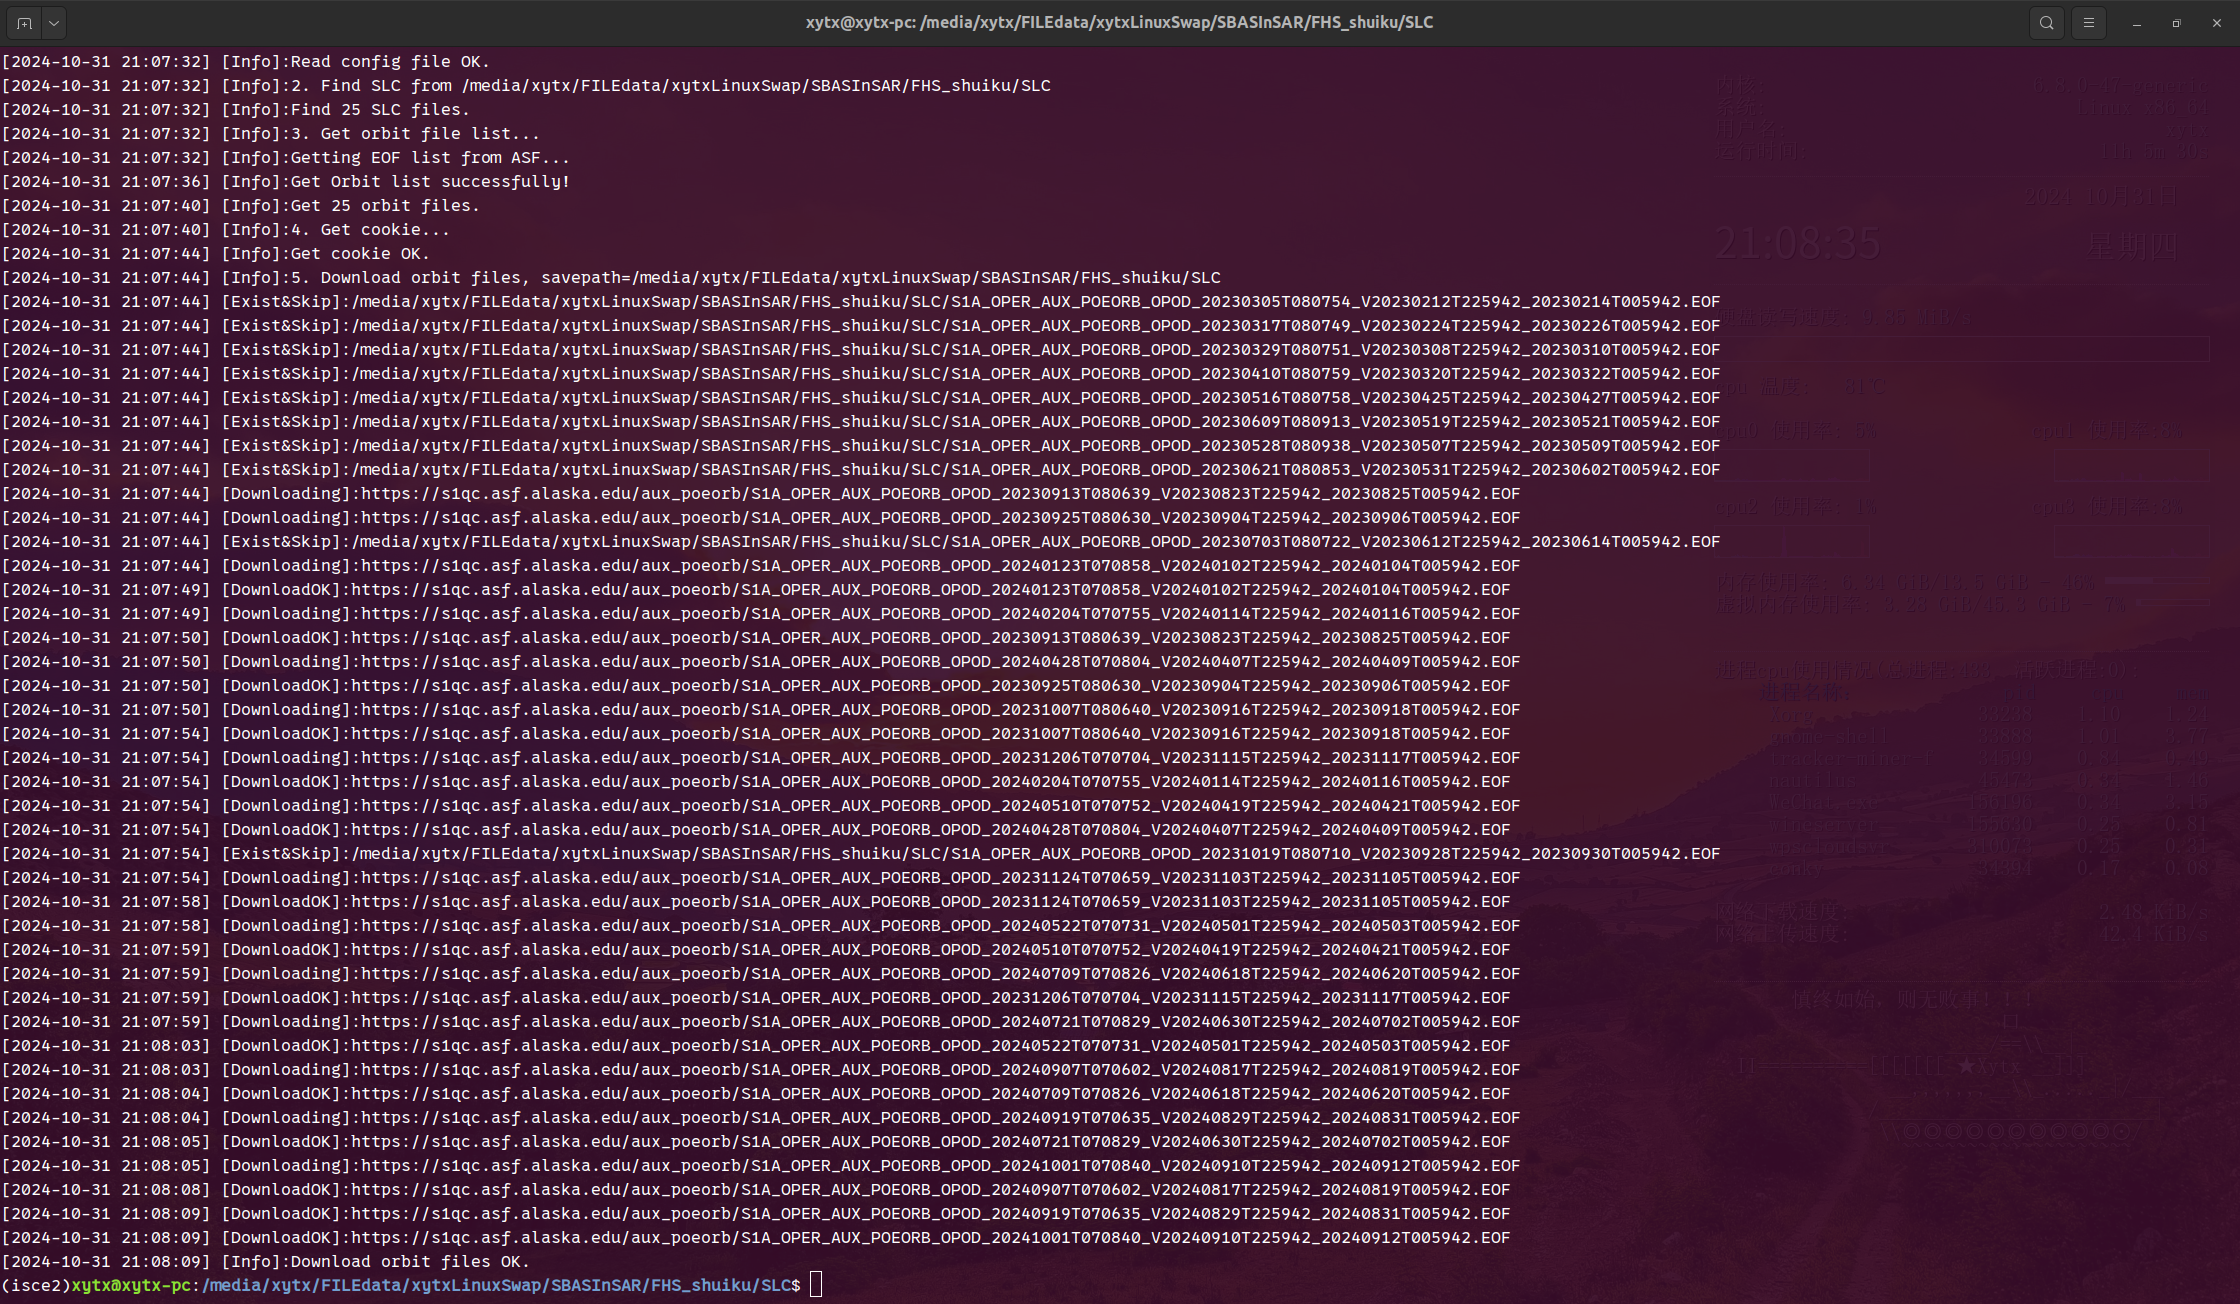Click the '2. Find SLC from' line
This screenshot has height=1304, width=2240.
526,86
